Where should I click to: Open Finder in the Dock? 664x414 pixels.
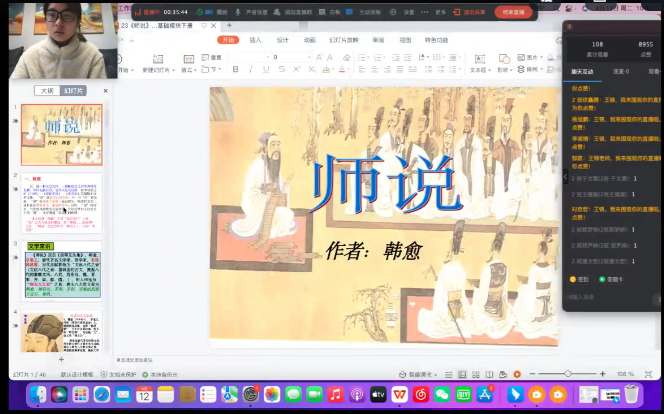pyautogui.click(x=38, y=395)
